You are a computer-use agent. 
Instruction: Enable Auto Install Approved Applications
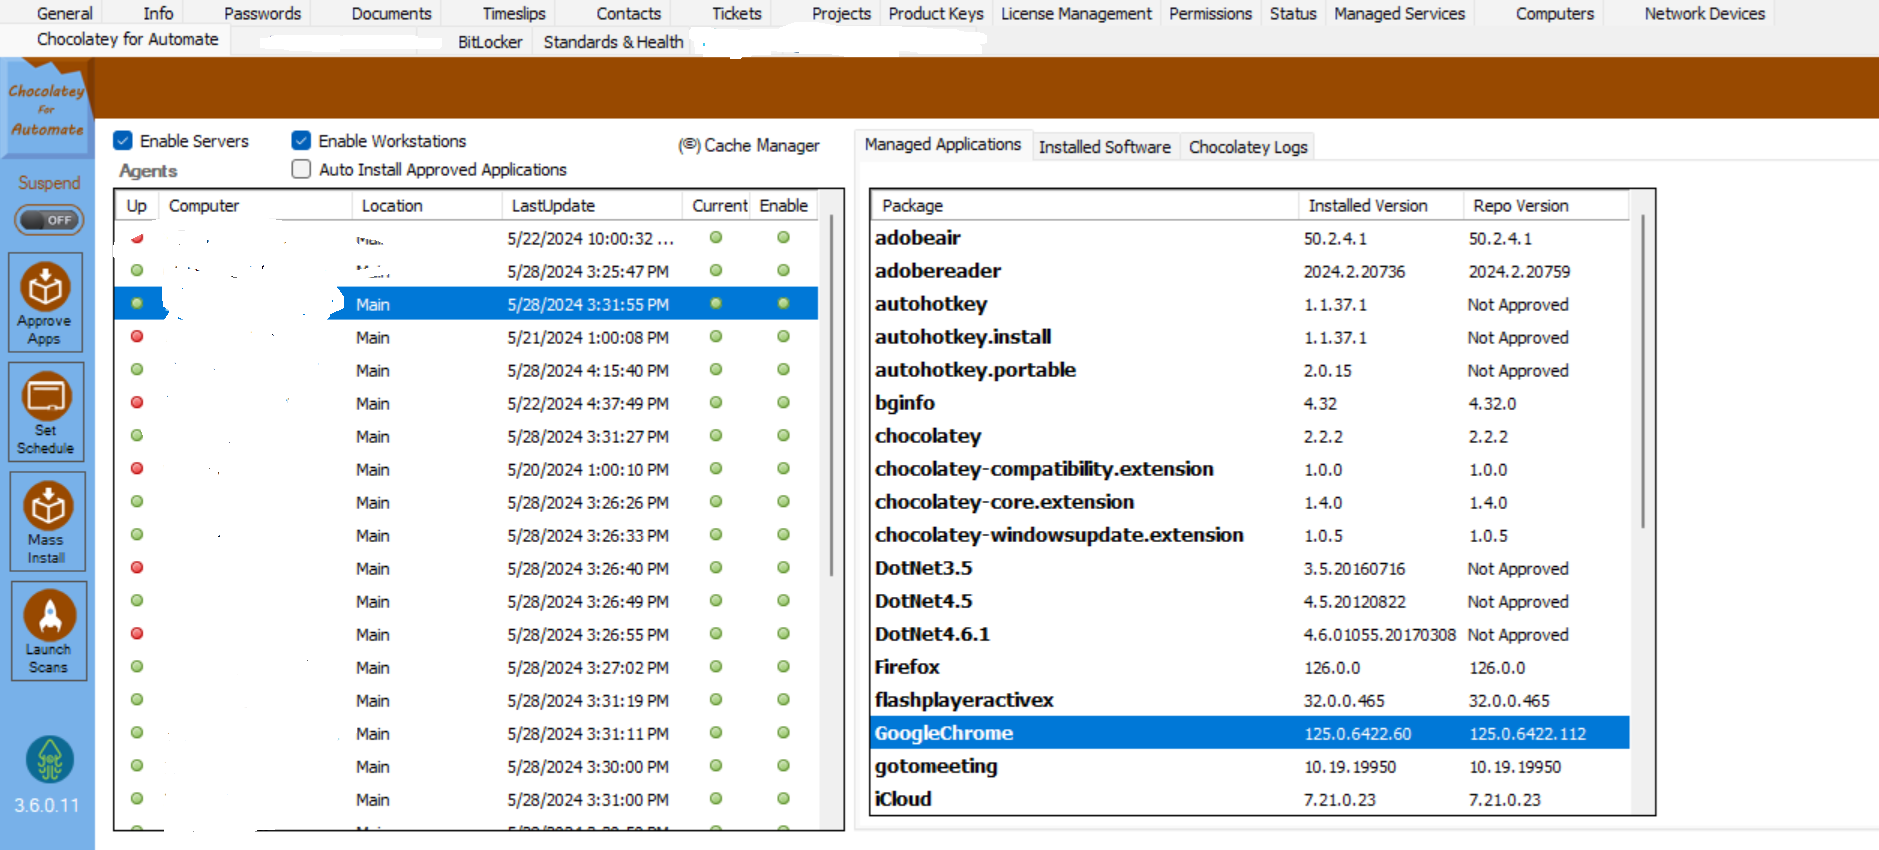coord(301,170)
